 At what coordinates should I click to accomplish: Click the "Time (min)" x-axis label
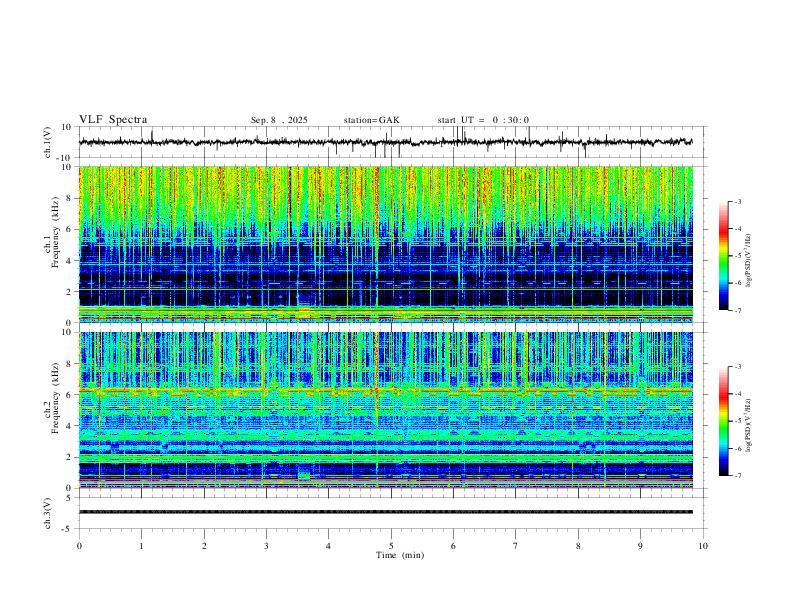tap(400, 555)
